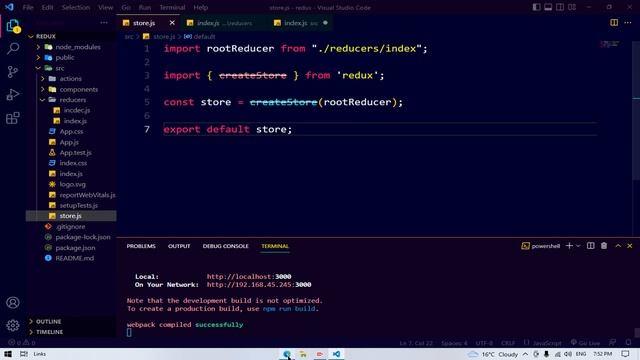Viewport: 640px width, 360px height.
Task: Kill terminal with trash icon
Action: click(x=604, y=246)
